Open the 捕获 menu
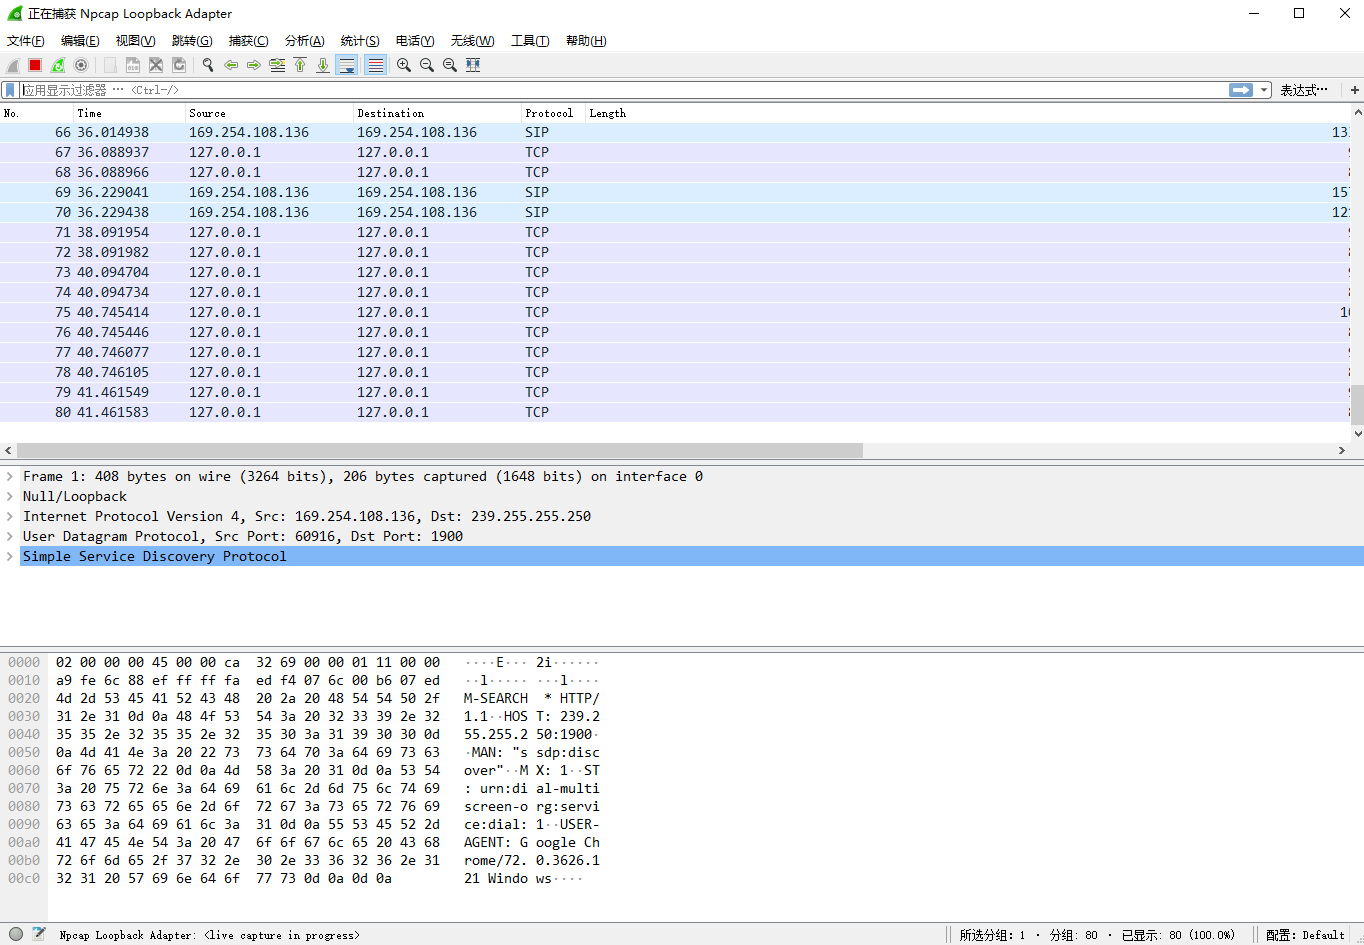 (247, 41)
